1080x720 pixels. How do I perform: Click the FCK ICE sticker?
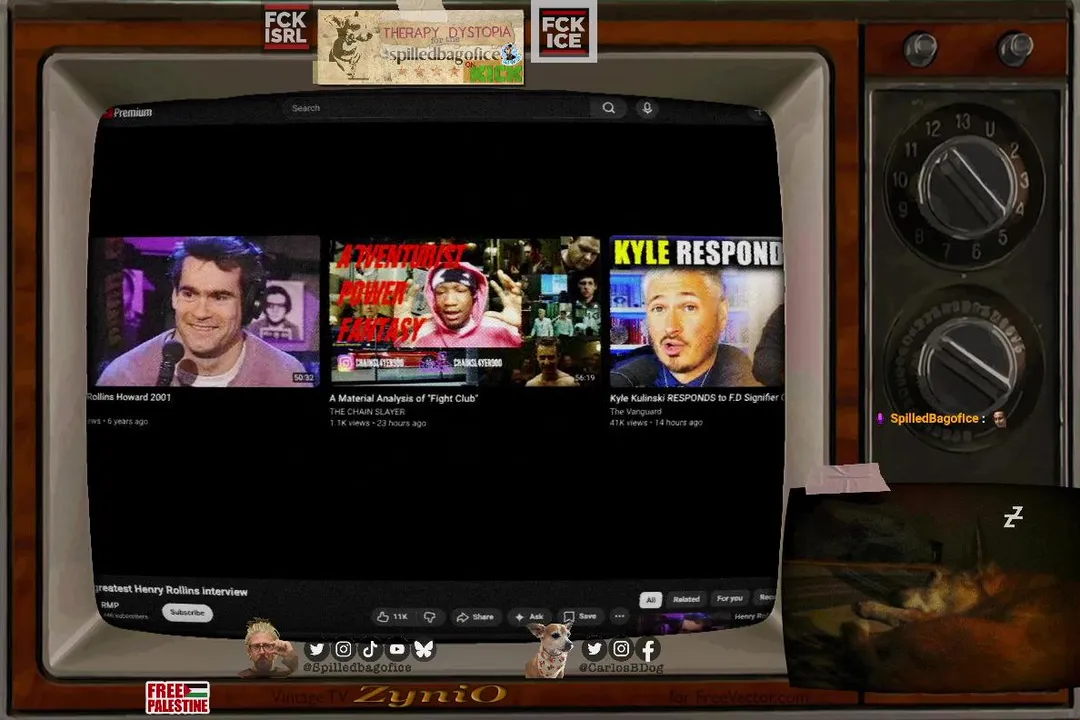[563, 32]
